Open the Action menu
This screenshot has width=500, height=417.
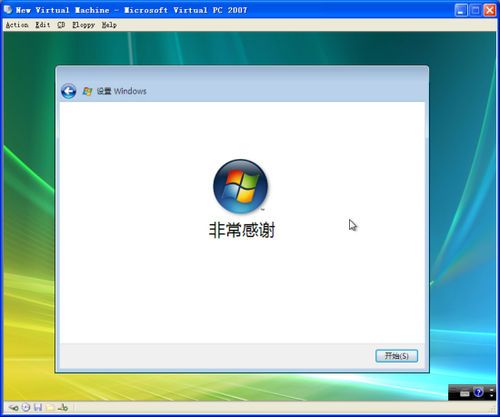click(17, 25)
